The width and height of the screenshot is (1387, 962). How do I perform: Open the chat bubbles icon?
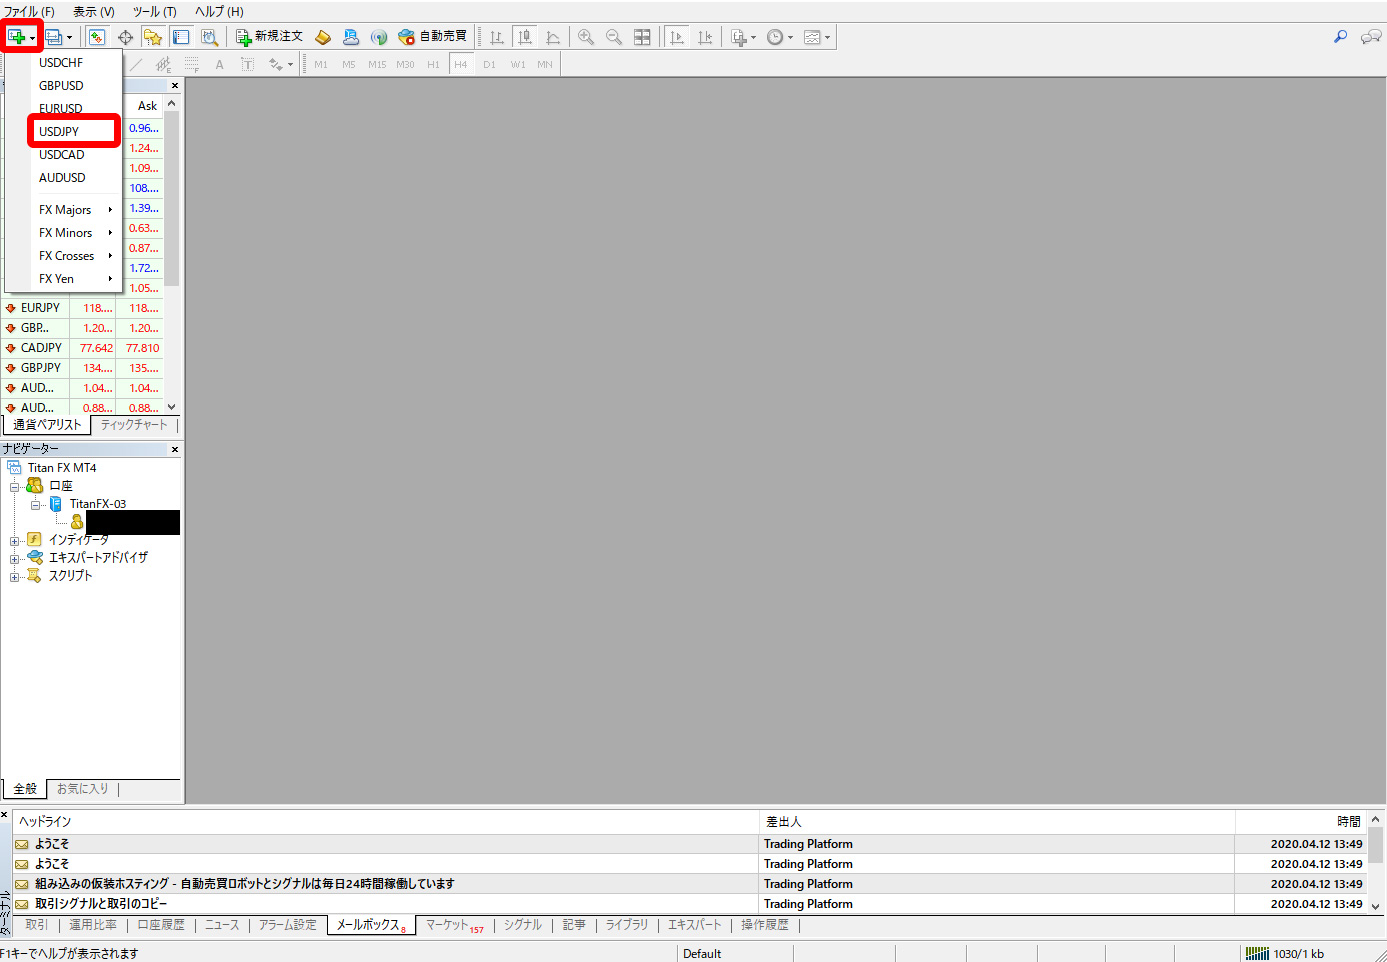point(1371,37)
